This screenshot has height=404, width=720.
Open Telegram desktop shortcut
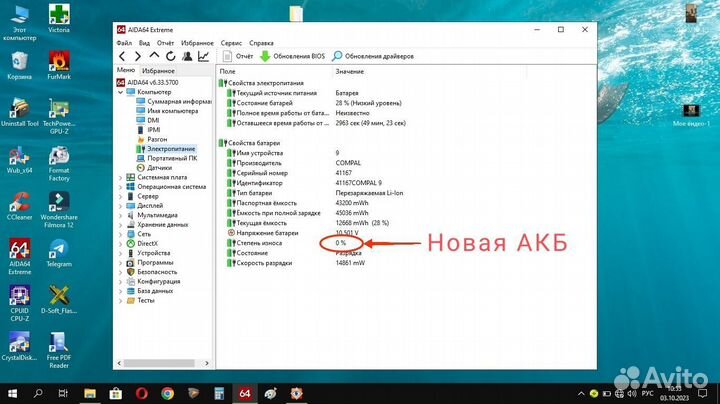pyautogui.click(x=59, y=253)
